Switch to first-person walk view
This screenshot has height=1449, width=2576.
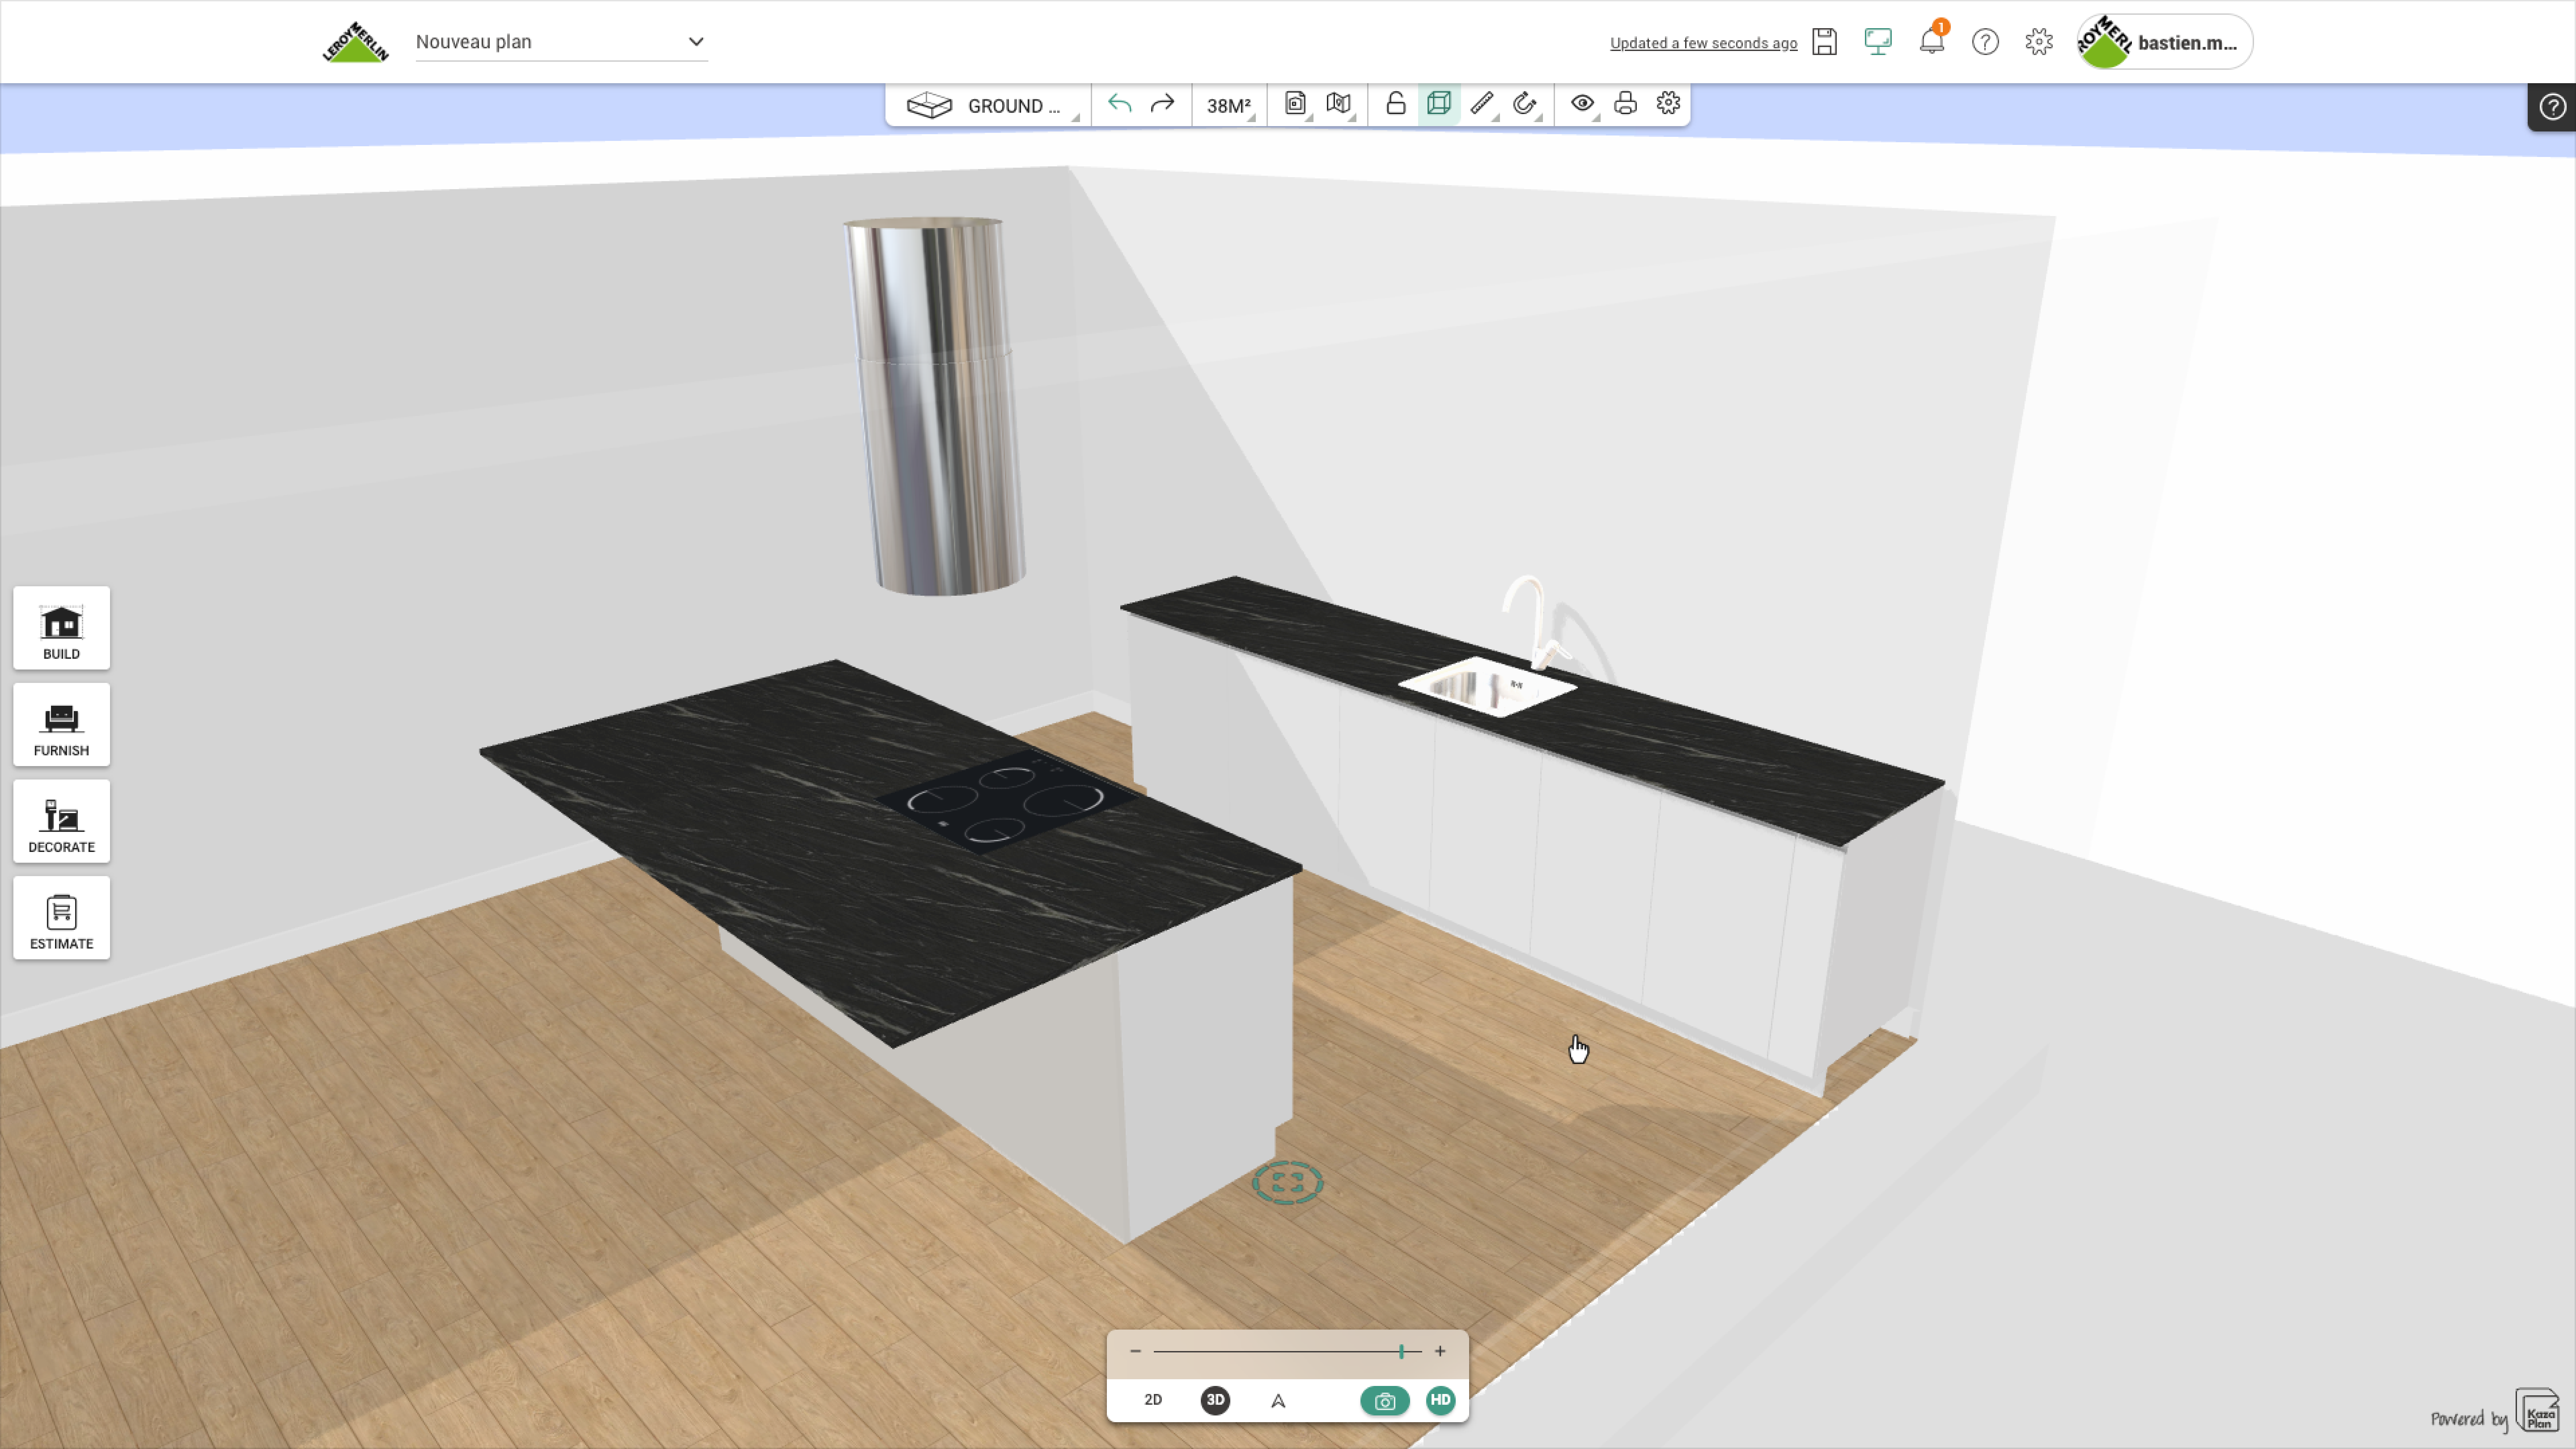pyautogui.click(x=1278, y=1401)
